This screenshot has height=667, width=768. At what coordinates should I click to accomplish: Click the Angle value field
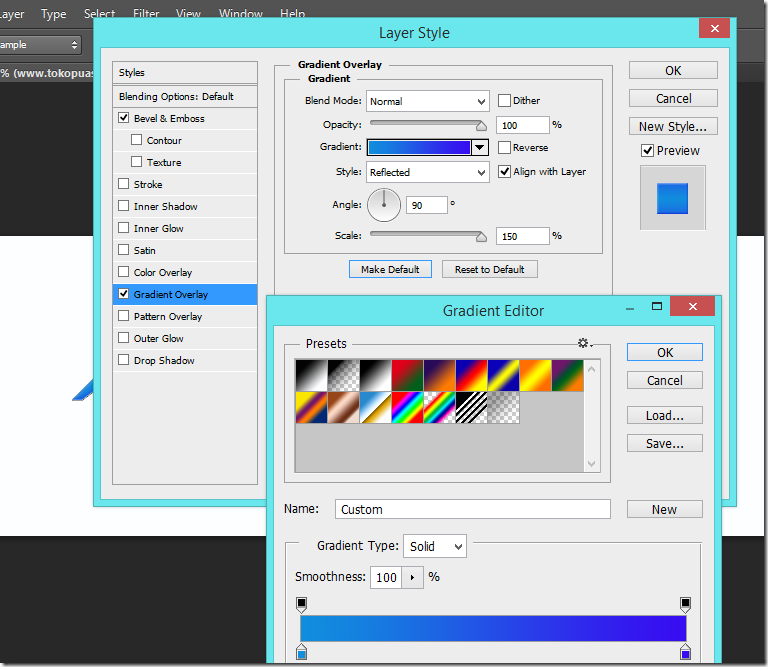427,205
